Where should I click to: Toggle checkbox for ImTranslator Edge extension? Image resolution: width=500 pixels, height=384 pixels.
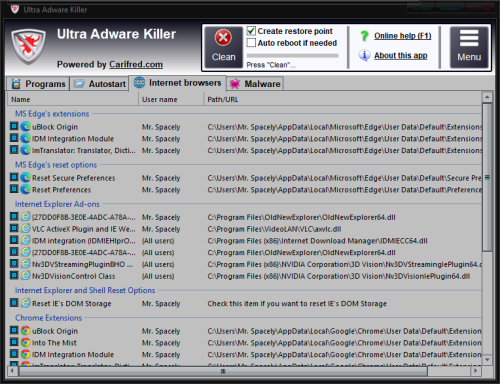[x=14, y=150]
